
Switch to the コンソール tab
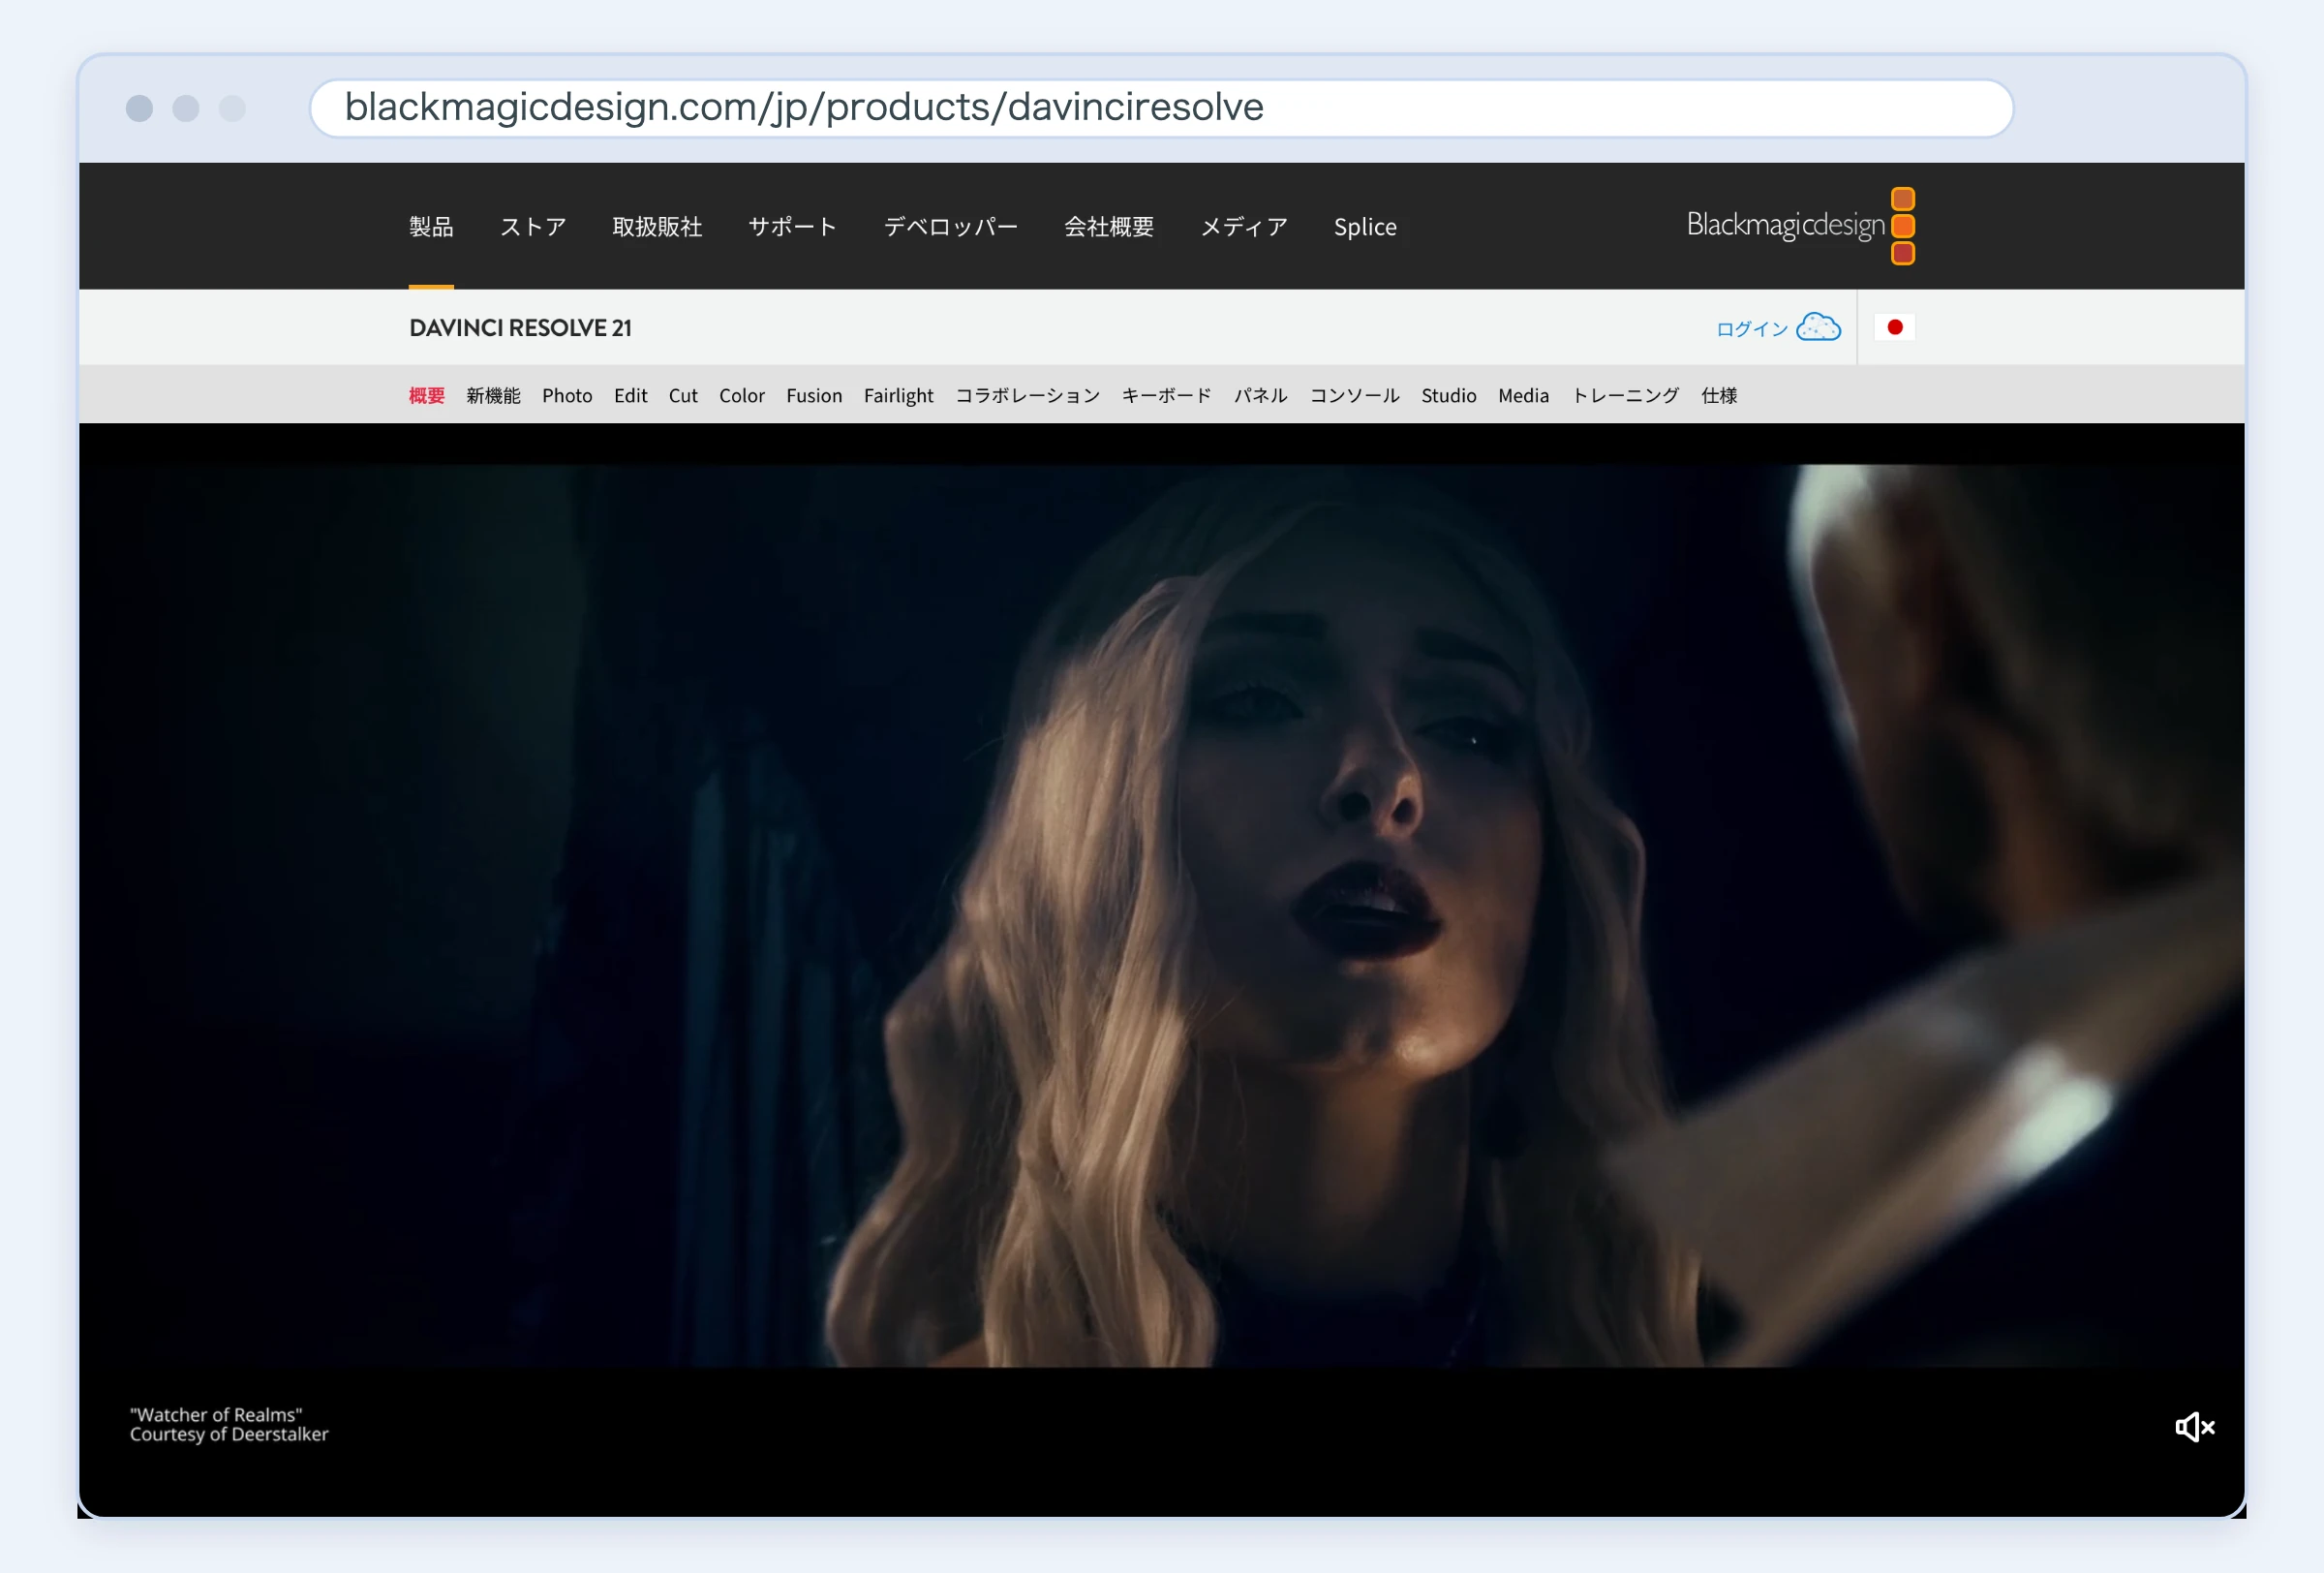(1355, 395)
